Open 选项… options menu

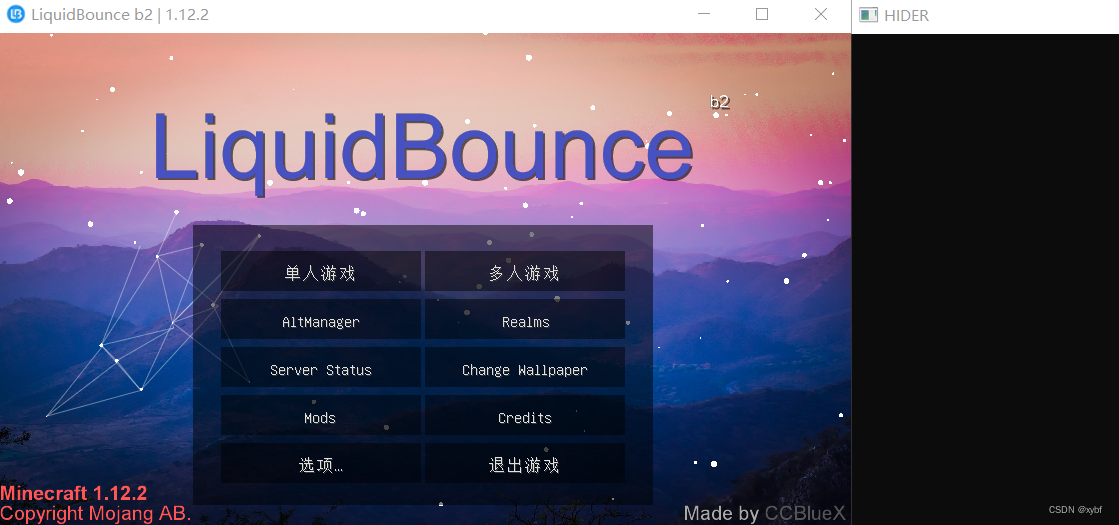coord(320,464)
